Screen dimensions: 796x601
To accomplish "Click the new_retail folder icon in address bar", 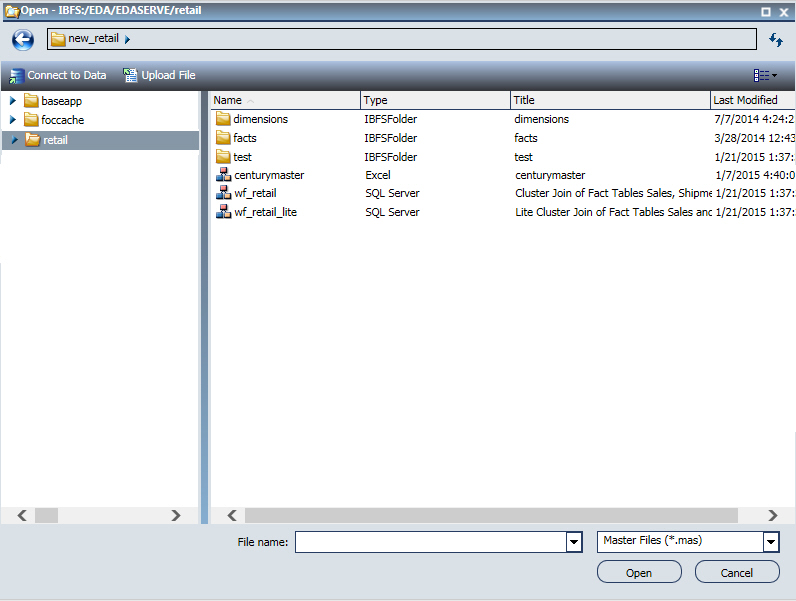I will (x=58, y=39).
